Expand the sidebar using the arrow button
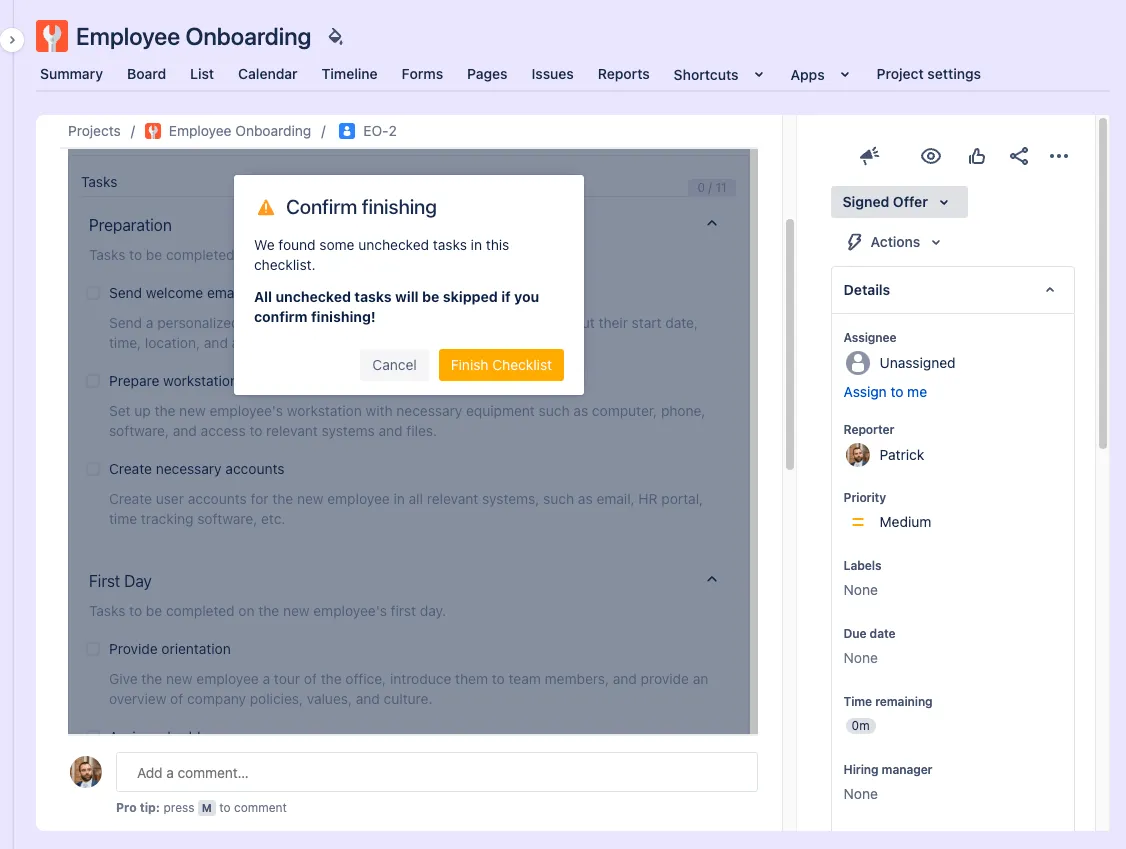Screen dimensions: 1126x849 tap(12, 40)
